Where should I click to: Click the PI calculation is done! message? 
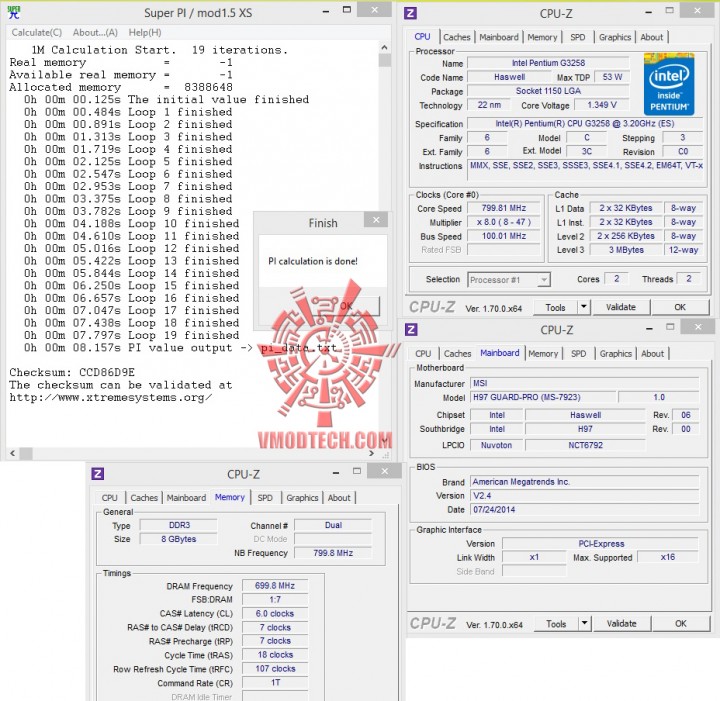click(313, 261)
